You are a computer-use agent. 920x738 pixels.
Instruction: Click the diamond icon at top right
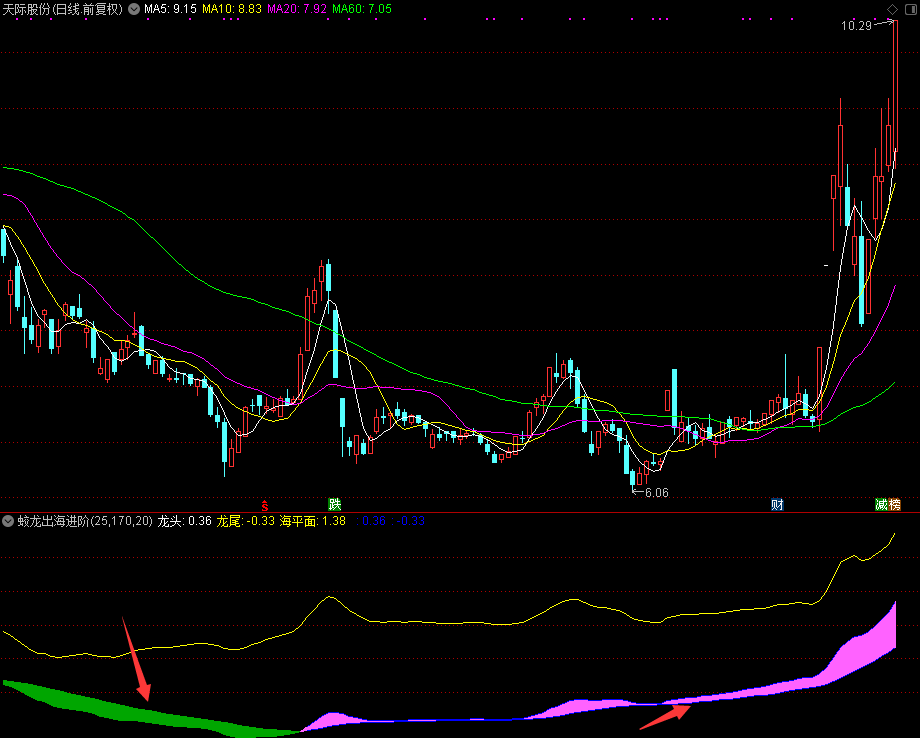pyautogui.click(x=892, y=8)
